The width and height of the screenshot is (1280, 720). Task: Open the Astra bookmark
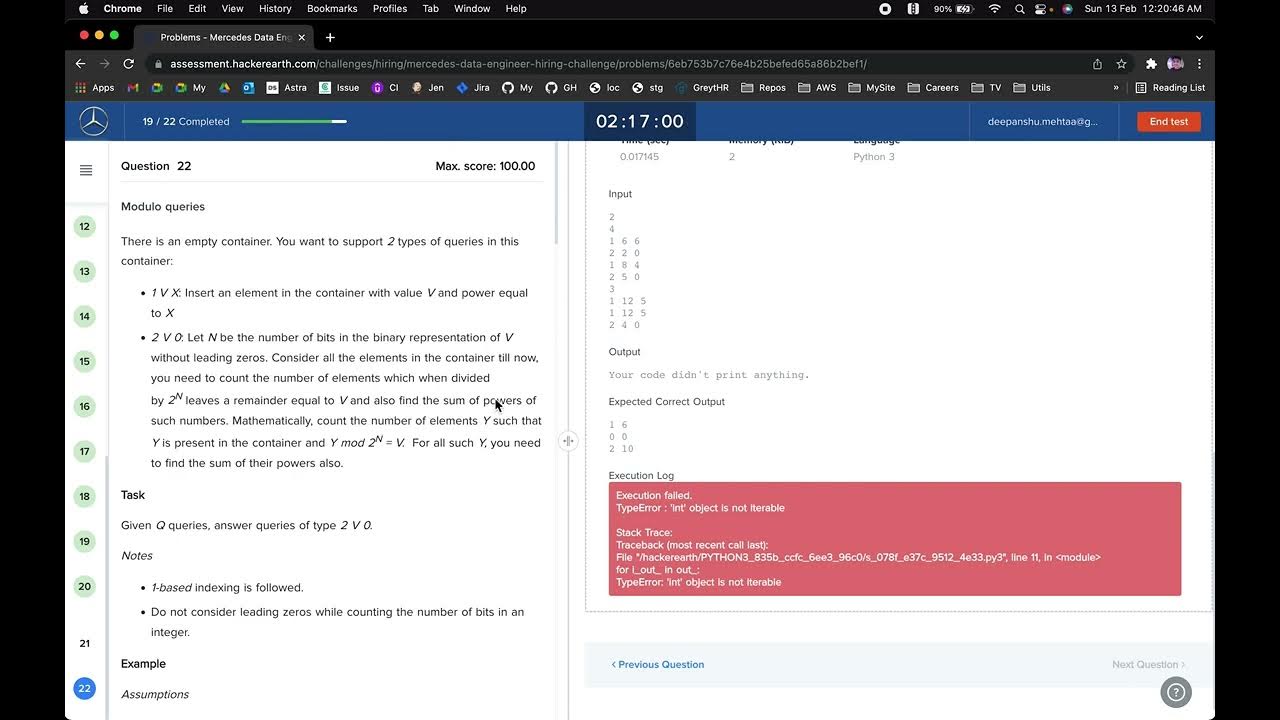pyautogui.click(x=286, y=88)
